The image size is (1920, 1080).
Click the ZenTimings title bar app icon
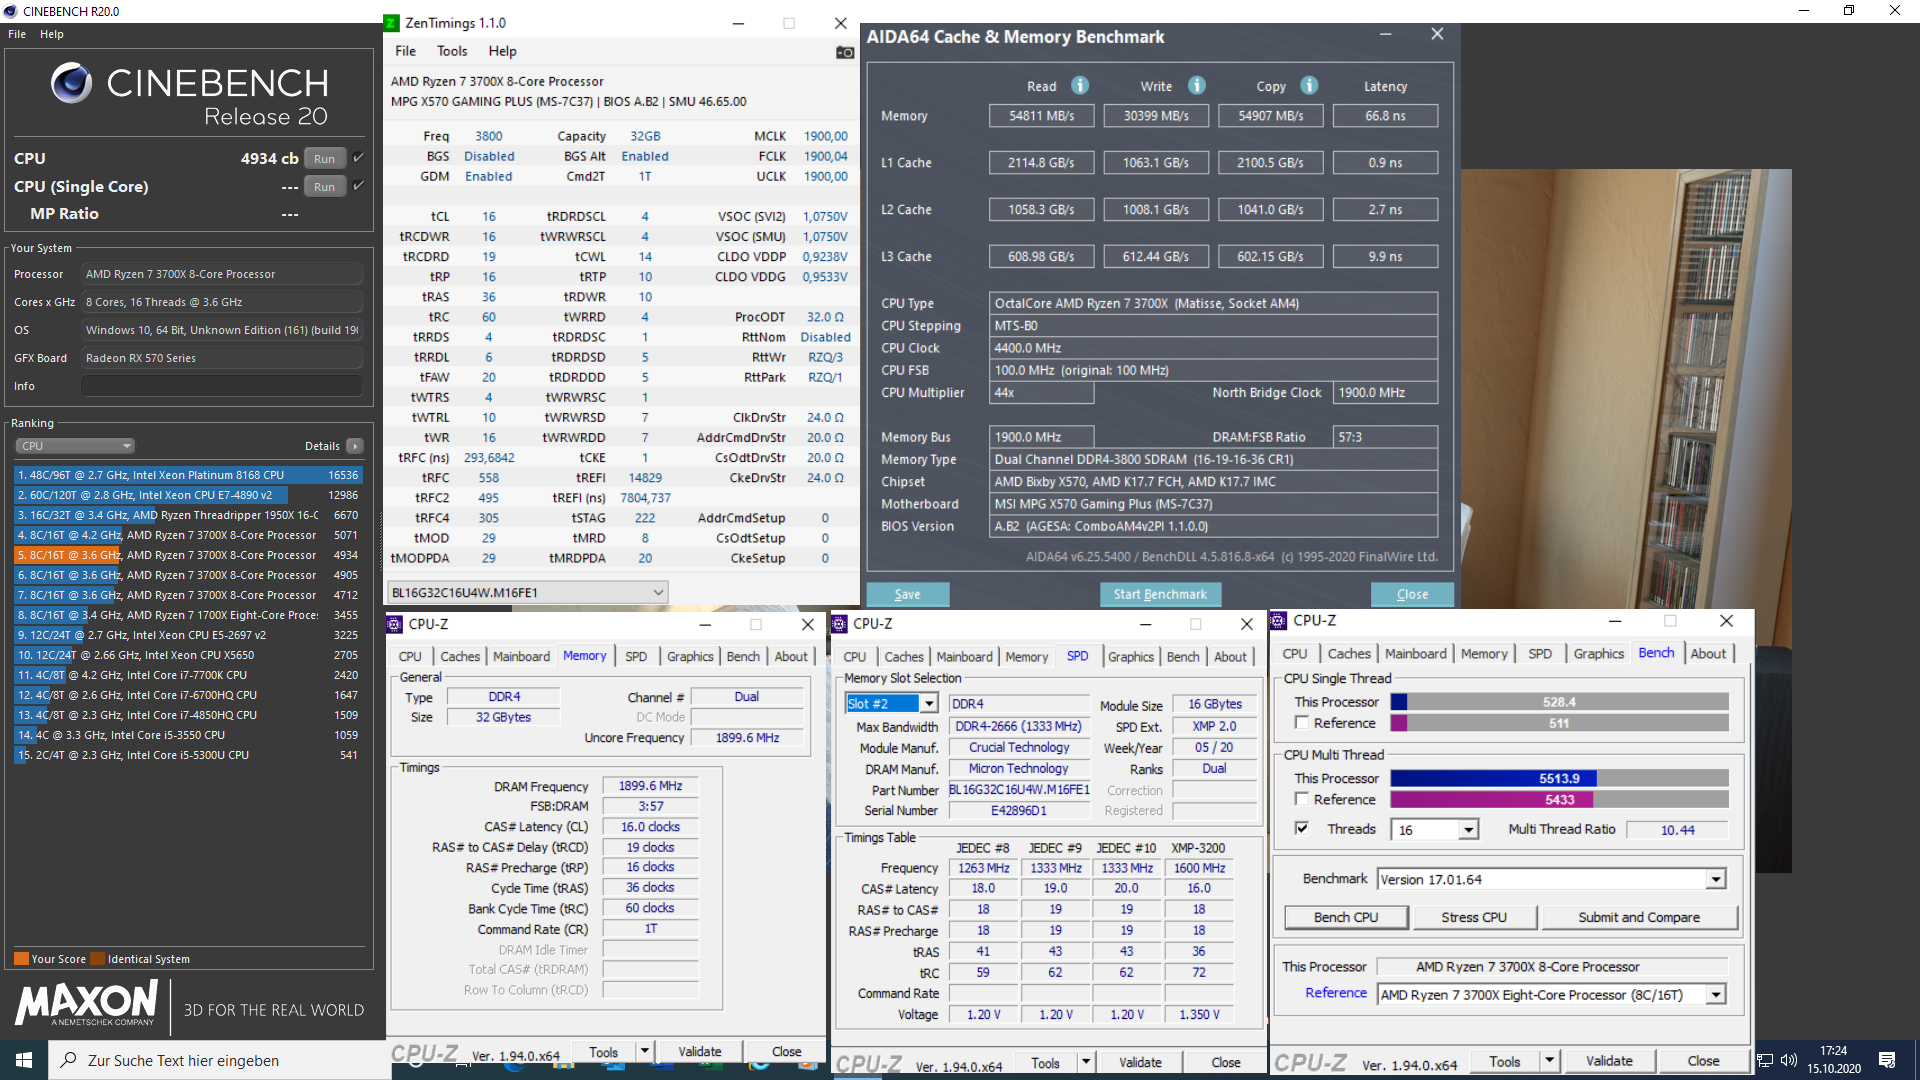coord(392,23)
